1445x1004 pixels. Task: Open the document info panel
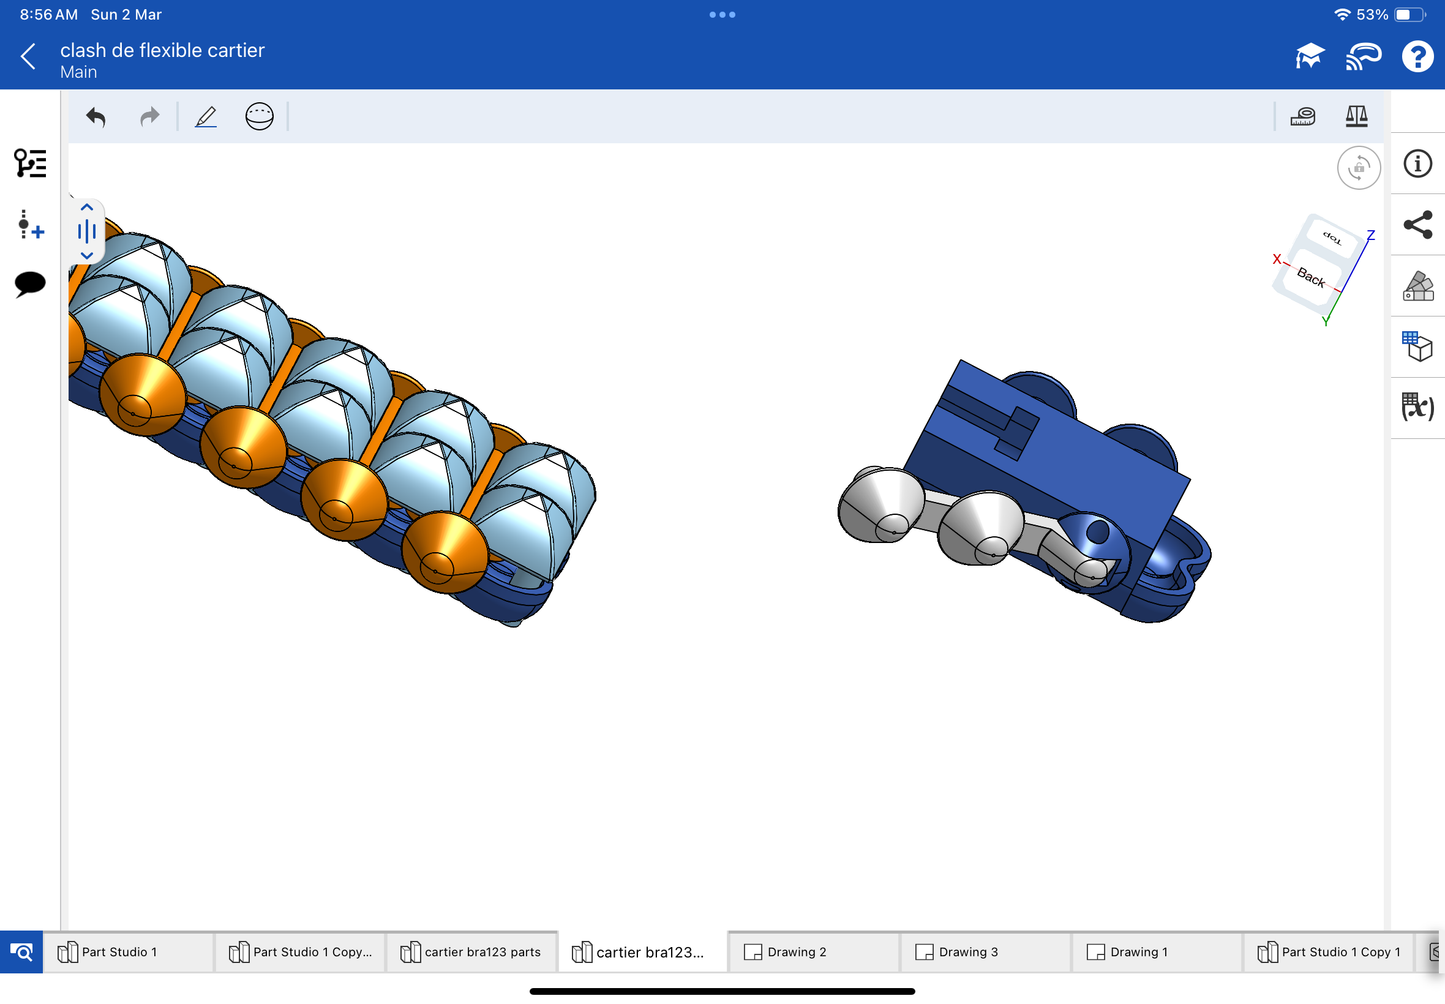[1417, 164]
